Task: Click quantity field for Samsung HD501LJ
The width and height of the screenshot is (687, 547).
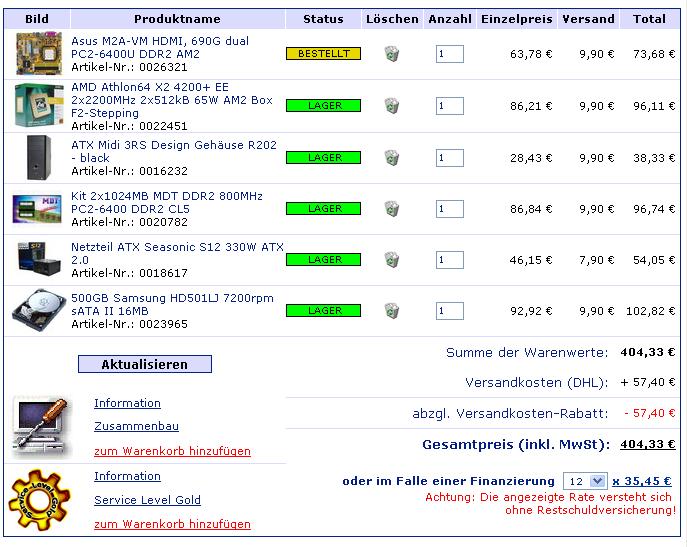Action: pyautogui.click(x=450, y=311)
